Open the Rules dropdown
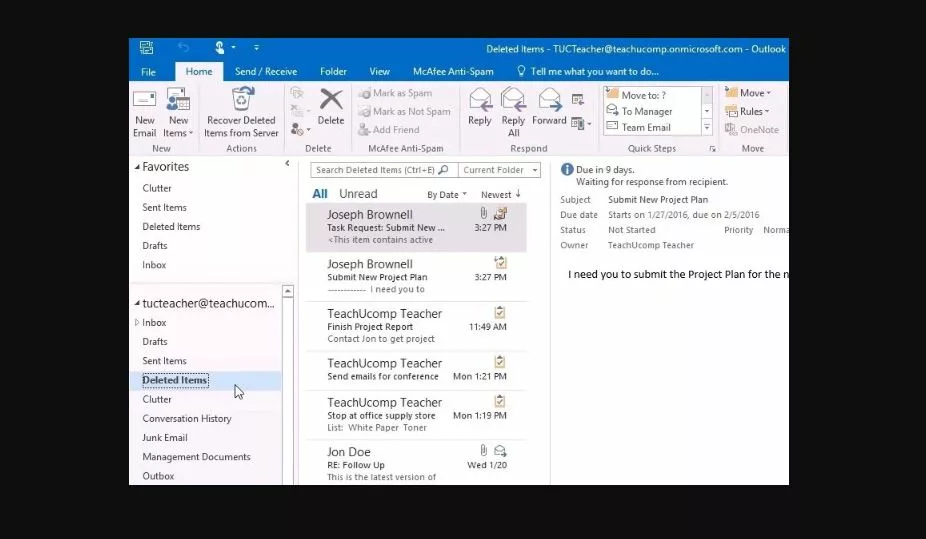926x539 pixels. (x=747, y=112)
